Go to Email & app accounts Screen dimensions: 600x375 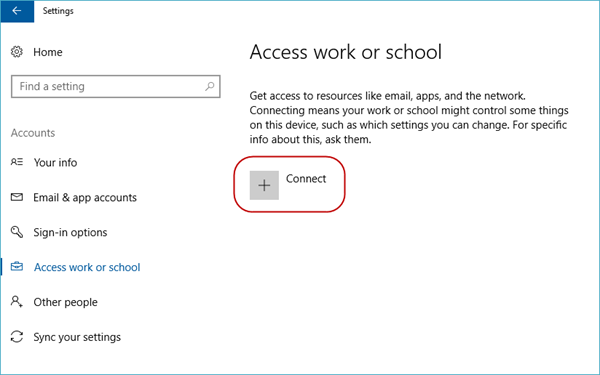coord(85,197)
